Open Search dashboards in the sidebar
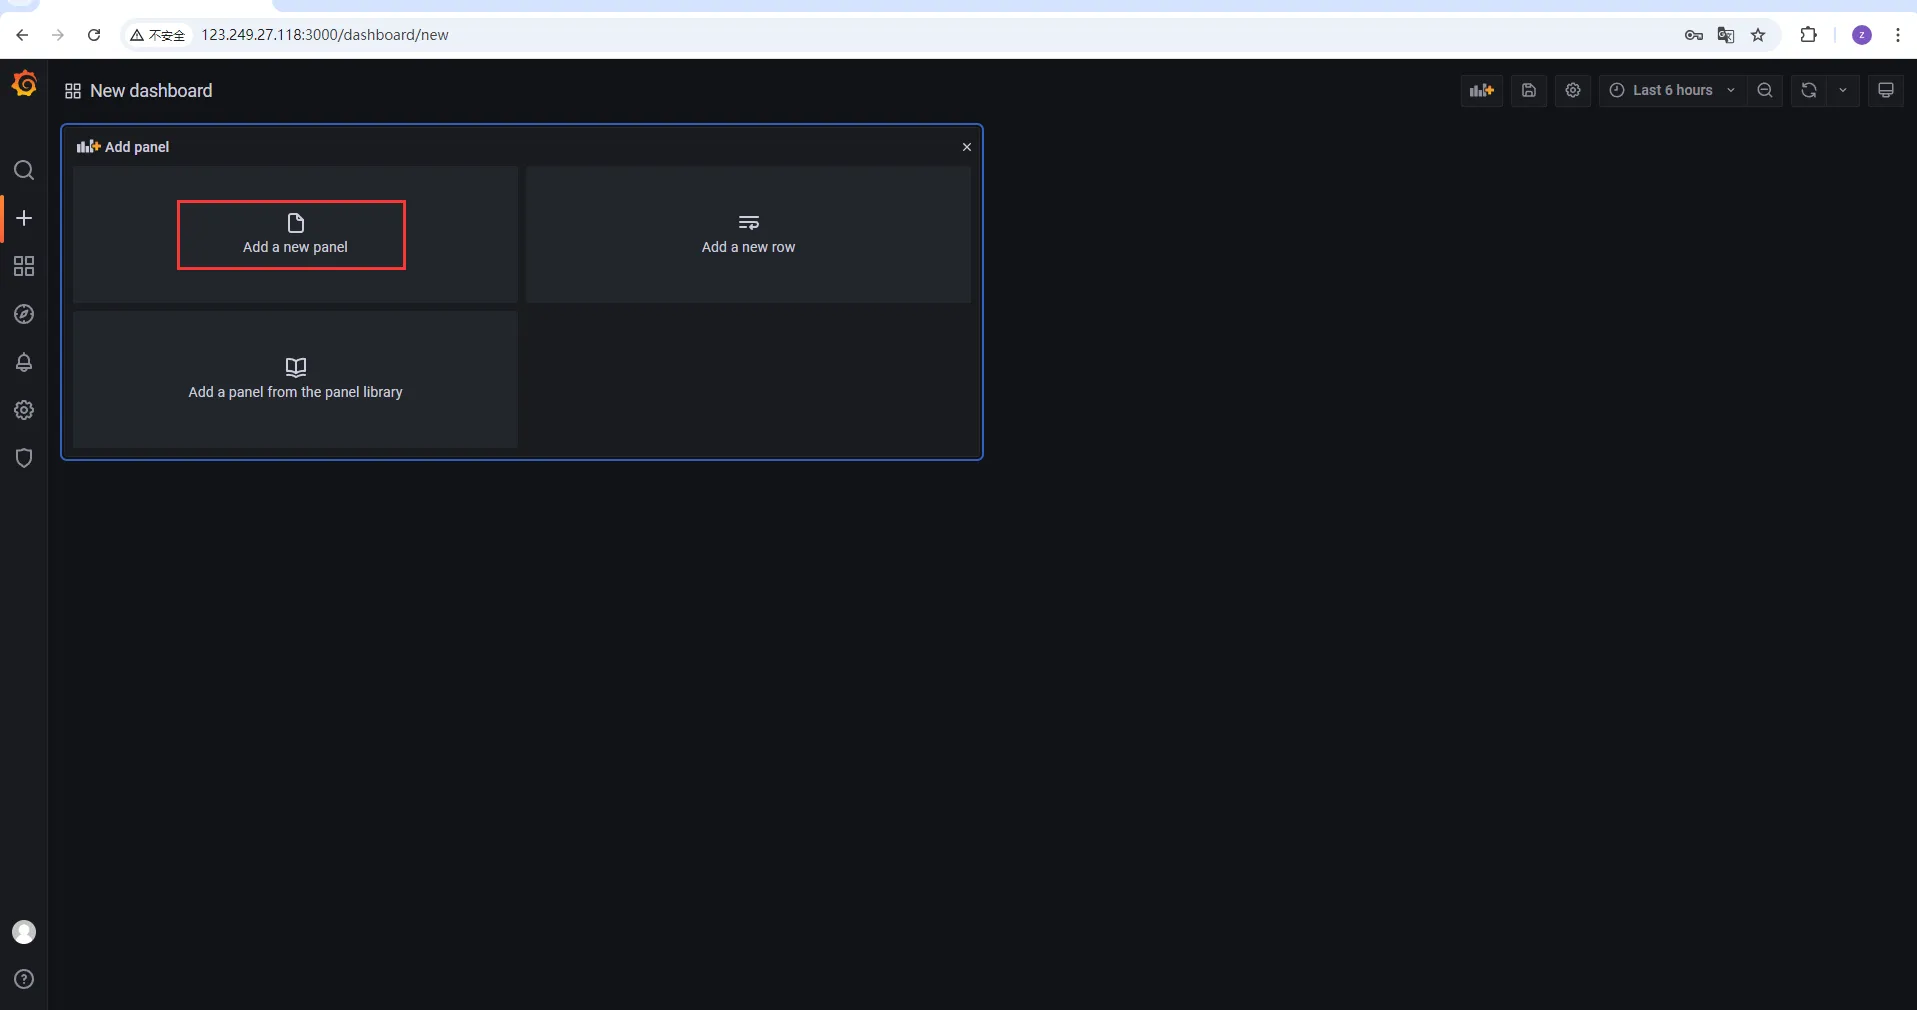1917x1010 pixels. click(x=24, y=171)
